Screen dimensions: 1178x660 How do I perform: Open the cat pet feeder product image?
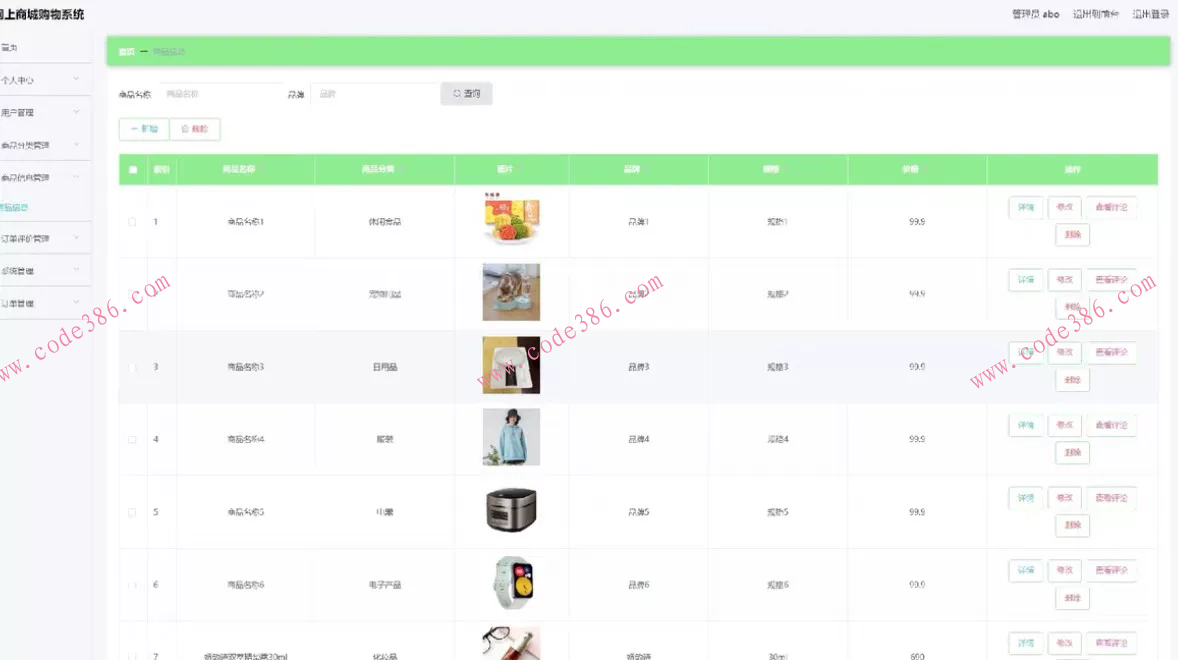511,292
